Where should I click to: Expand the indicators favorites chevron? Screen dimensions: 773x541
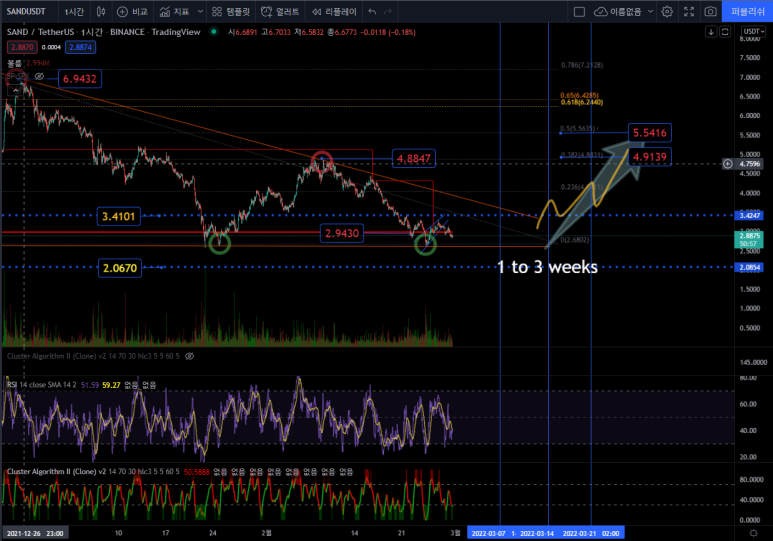tap(200, 11)
